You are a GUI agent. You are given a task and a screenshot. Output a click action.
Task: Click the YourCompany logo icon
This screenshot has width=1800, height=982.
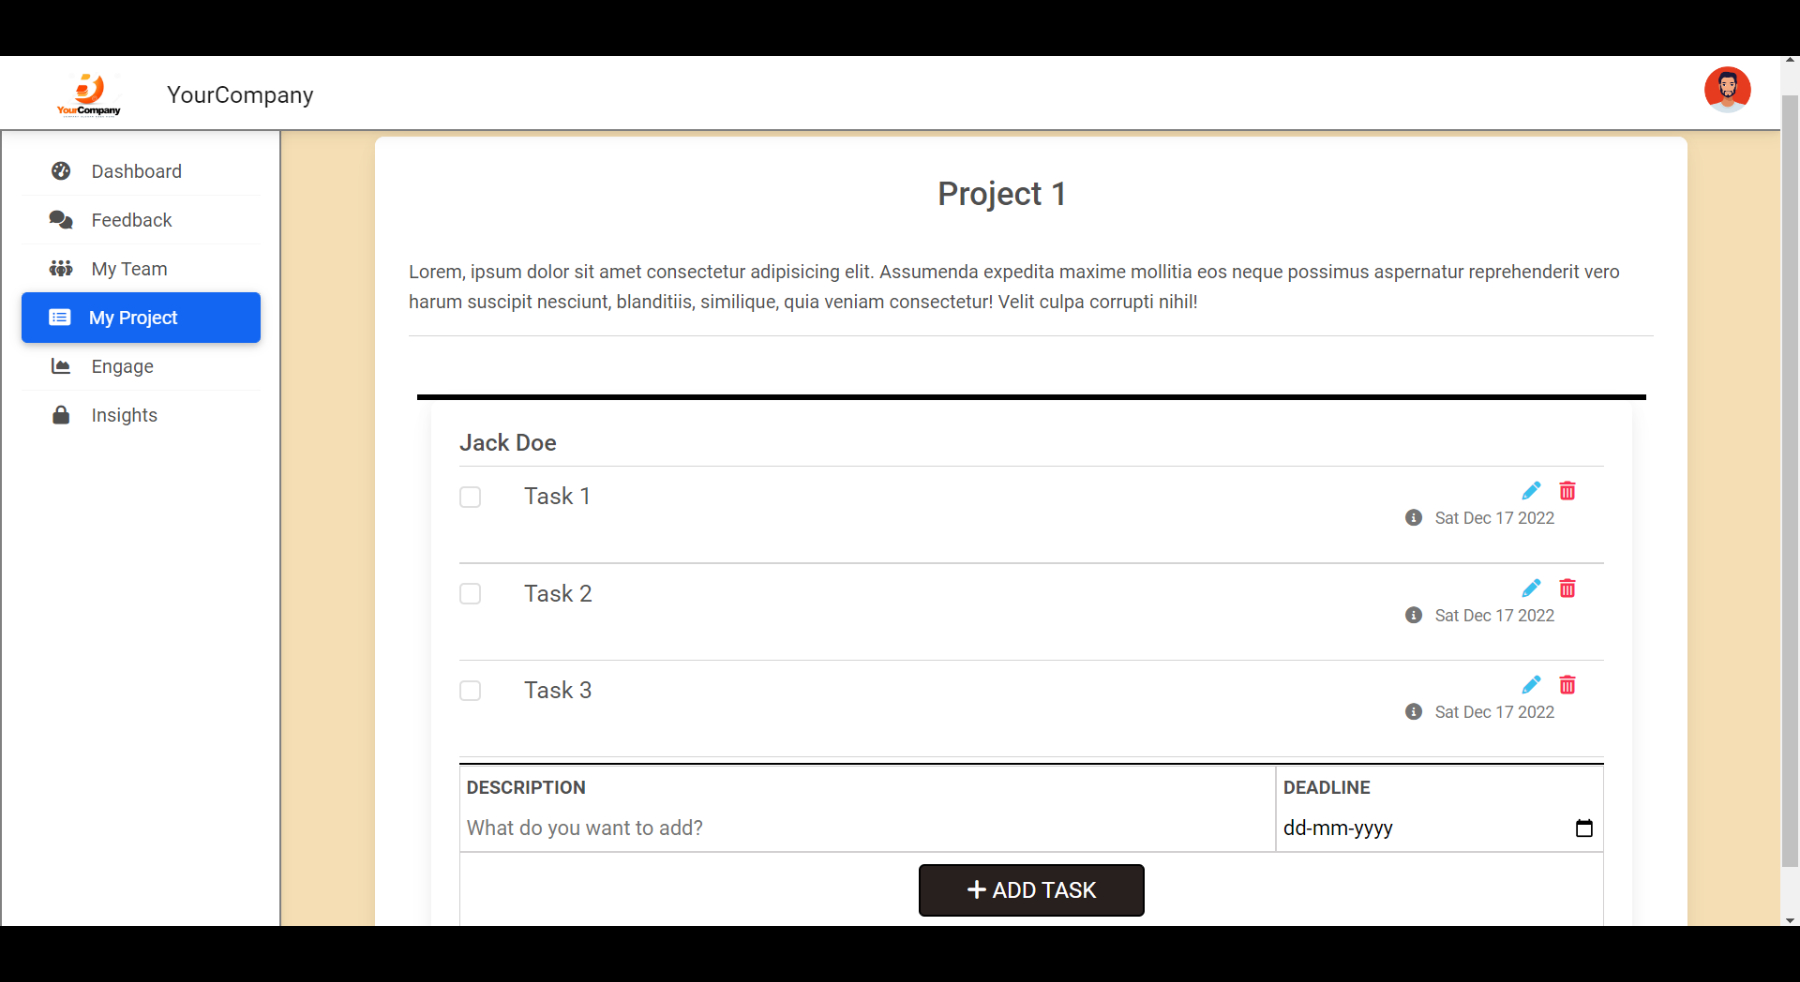click(x=89, y=94)
